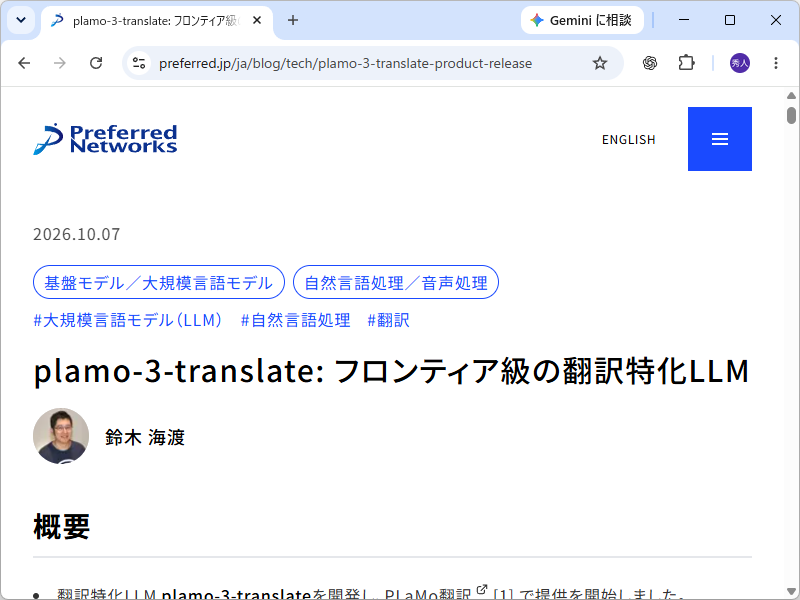Switch site language to ENGLISH
Viewport: 800px width, 600px height.
pos(629,139)
